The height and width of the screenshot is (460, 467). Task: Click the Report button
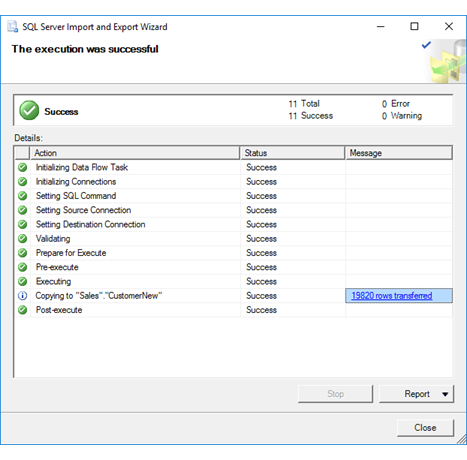pos(416,394)
